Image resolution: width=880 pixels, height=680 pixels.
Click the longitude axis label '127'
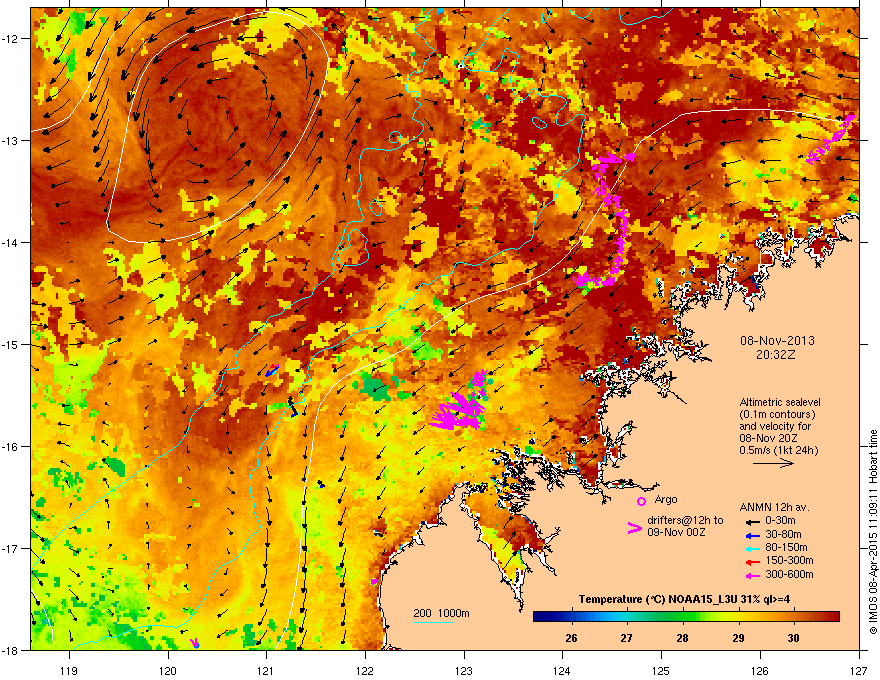click(x=859, y=670)
